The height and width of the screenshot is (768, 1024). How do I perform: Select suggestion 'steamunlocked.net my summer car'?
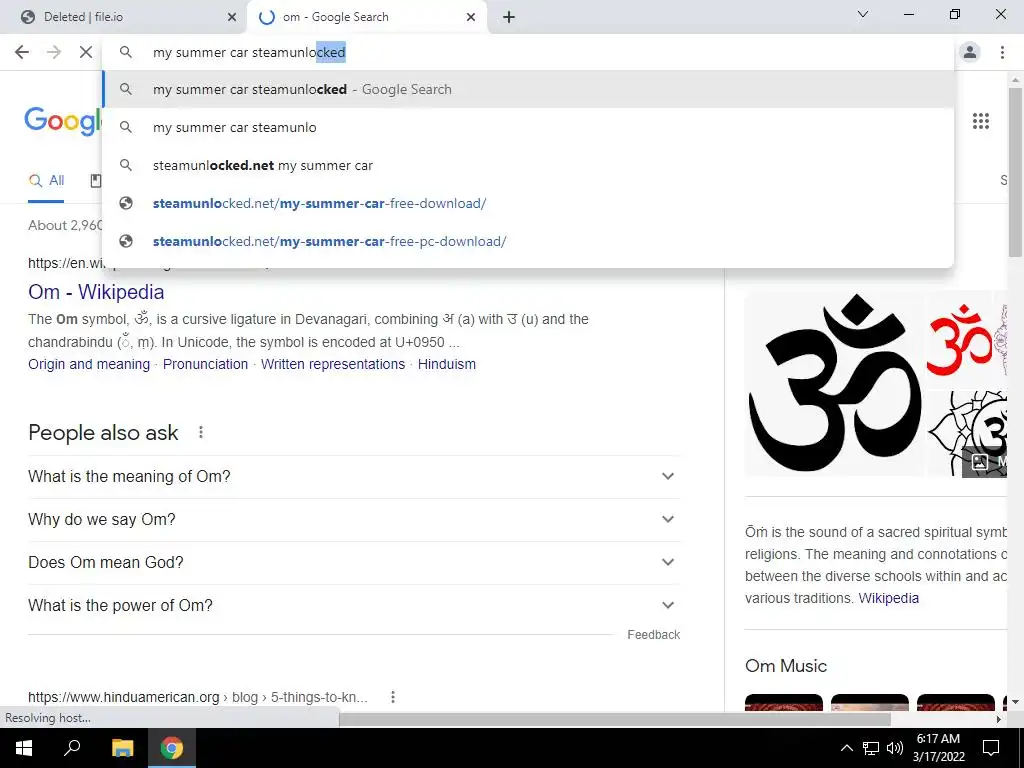point(528,165)
